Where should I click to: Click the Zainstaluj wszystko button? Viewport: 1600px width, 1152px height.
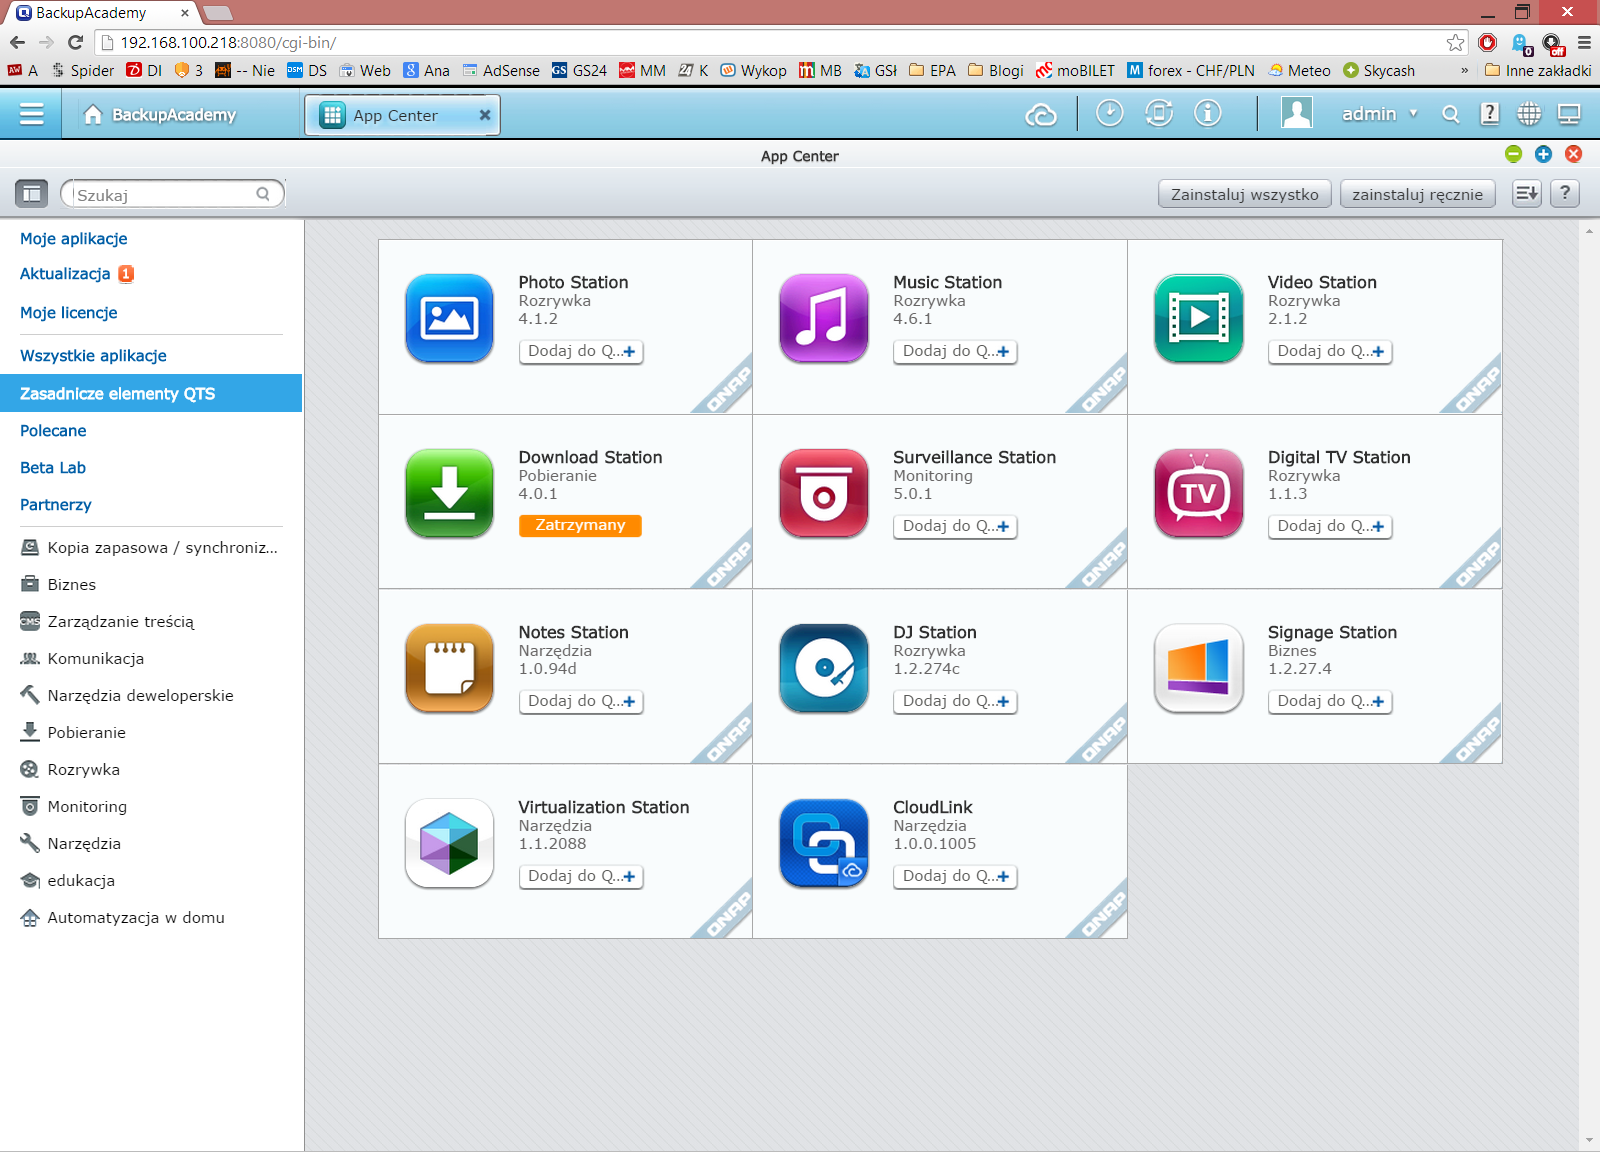click(x=1244, y=194)
